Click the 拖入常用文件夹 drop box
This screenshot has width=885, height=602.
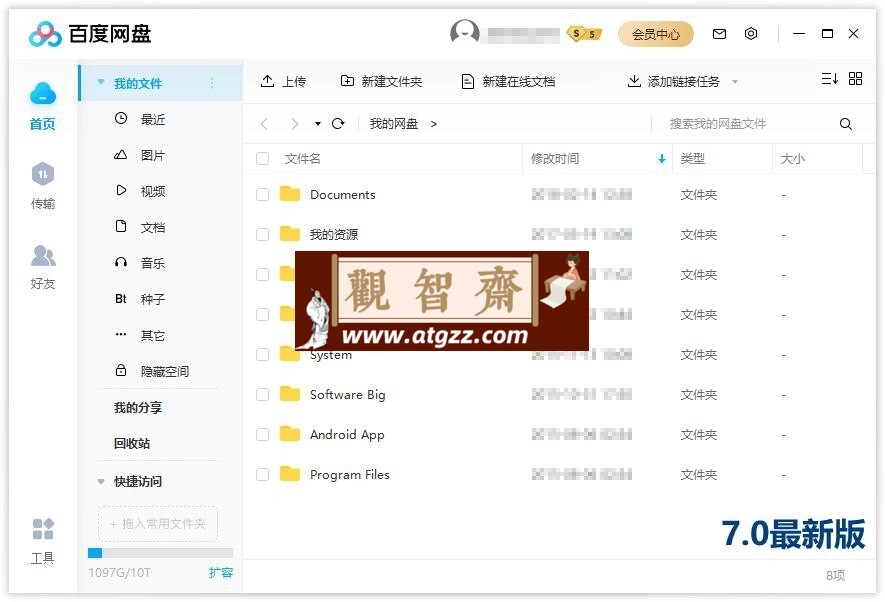[158, 524]
